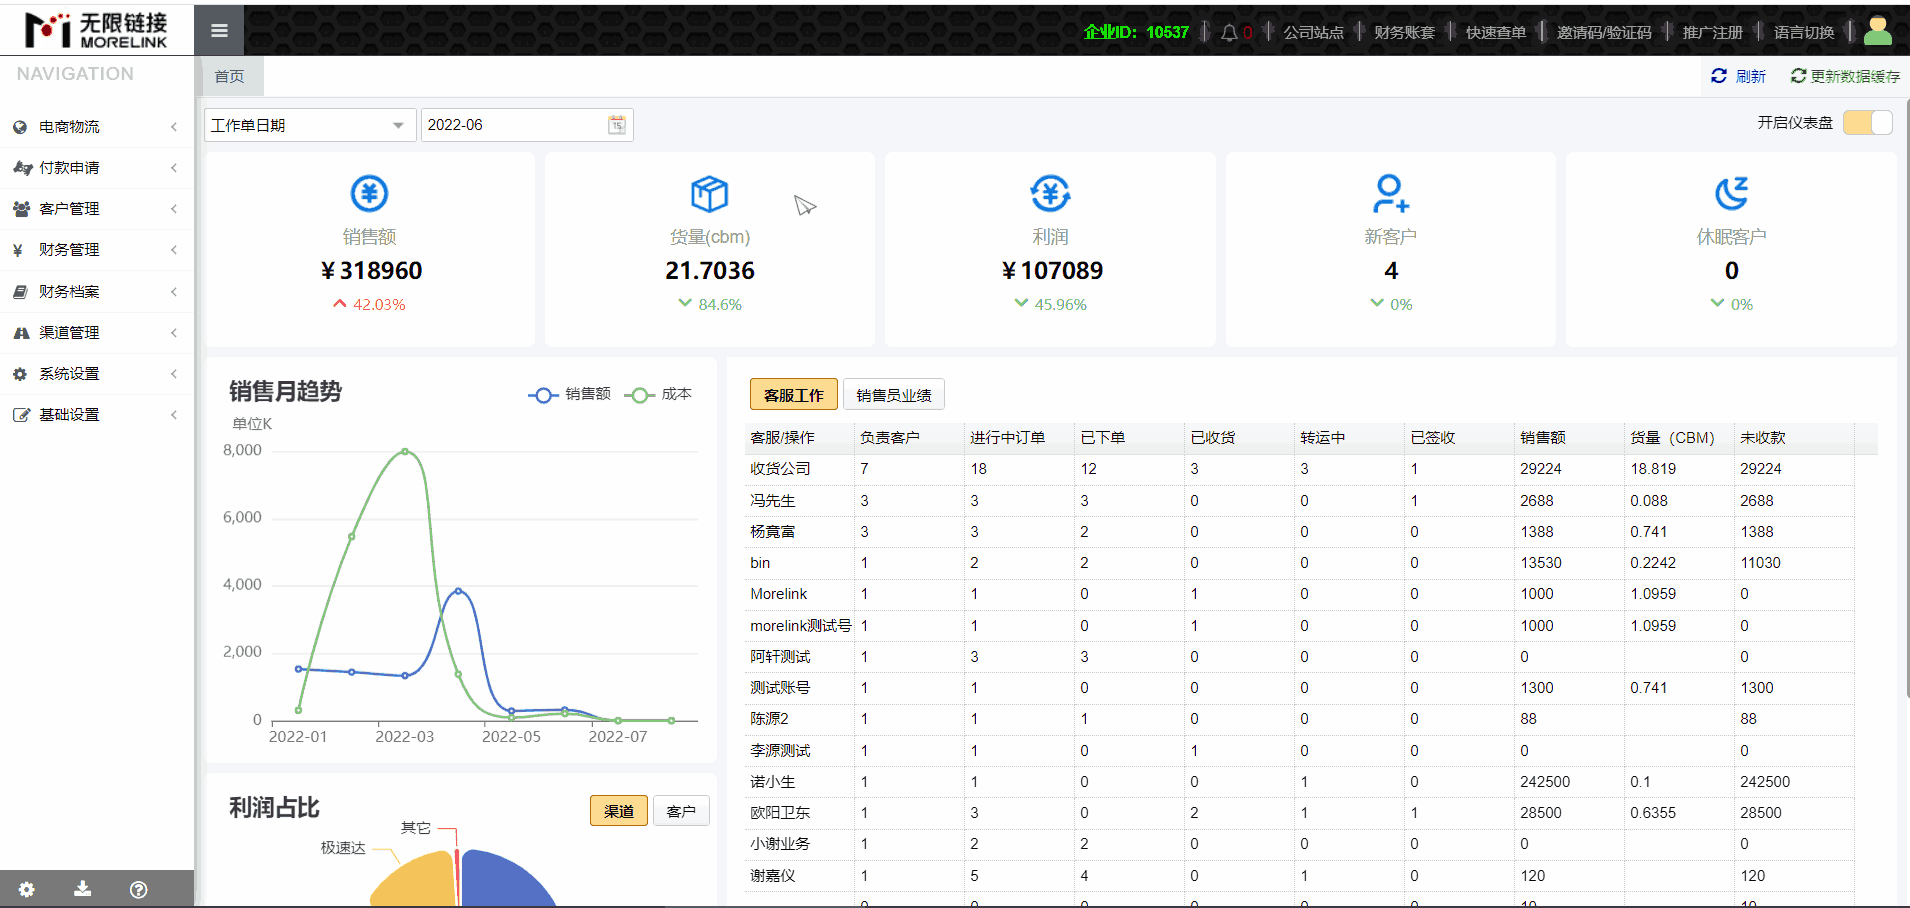Expand the 财务管理 menu
1910x908 pixels.
[x=68, y=249]
